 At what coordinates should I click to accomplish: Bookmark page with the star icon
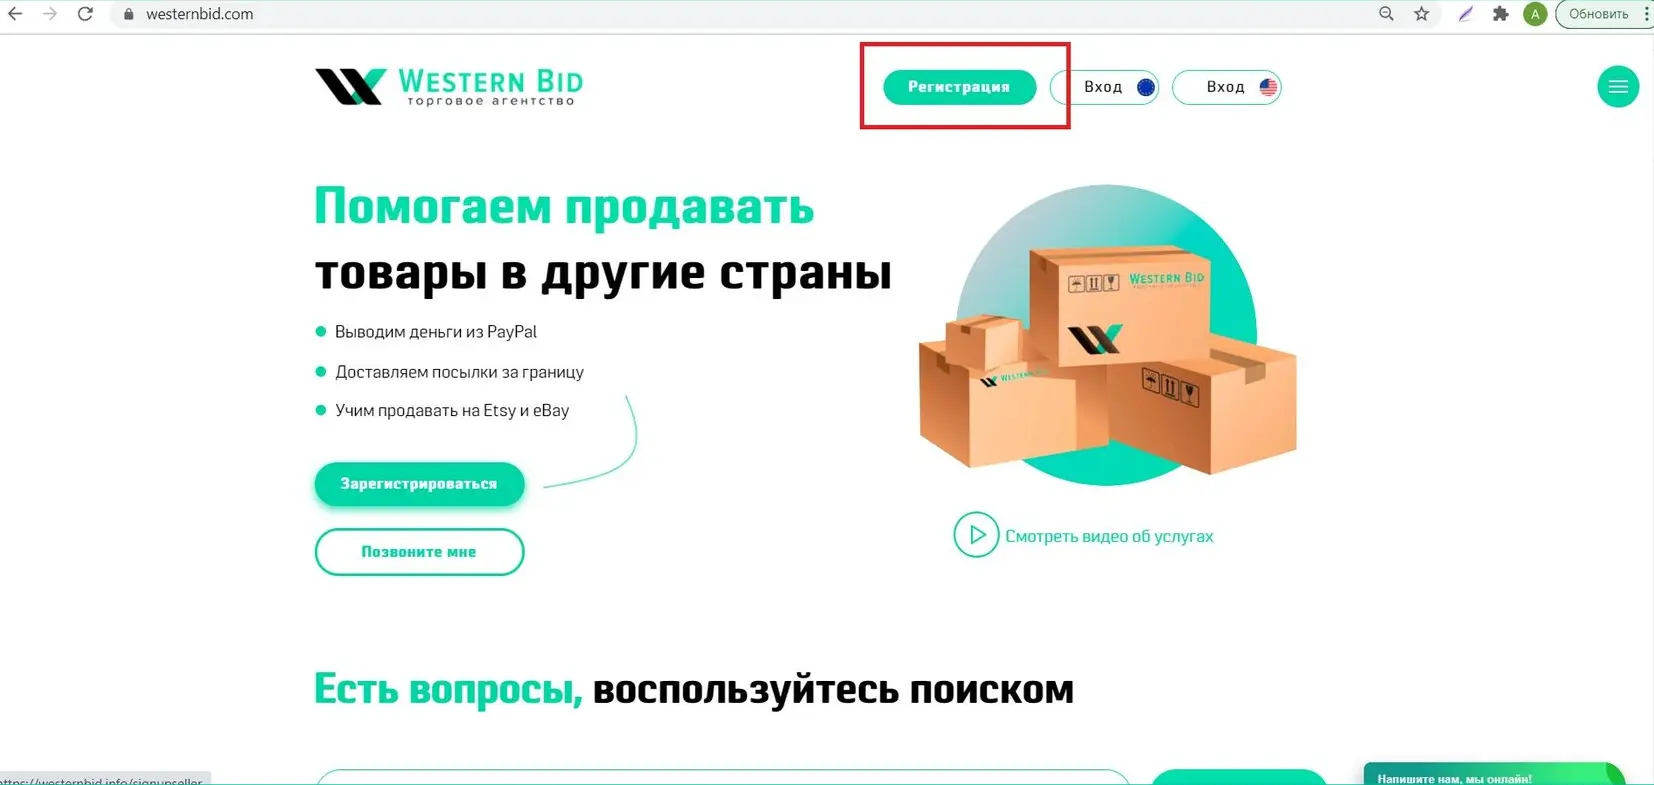click(x=1421, y=14)
